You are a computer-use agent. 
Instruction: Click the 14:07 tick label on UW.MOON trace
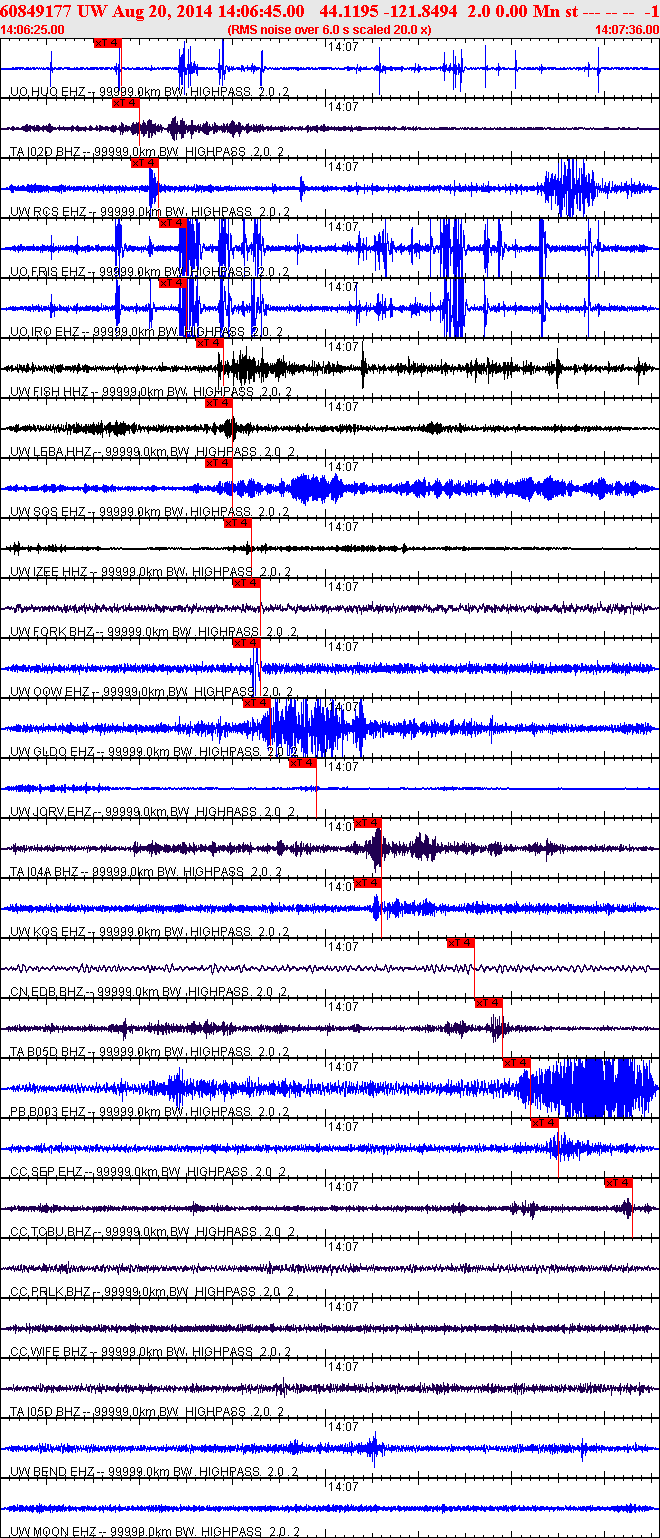(x=344, y=1486)
